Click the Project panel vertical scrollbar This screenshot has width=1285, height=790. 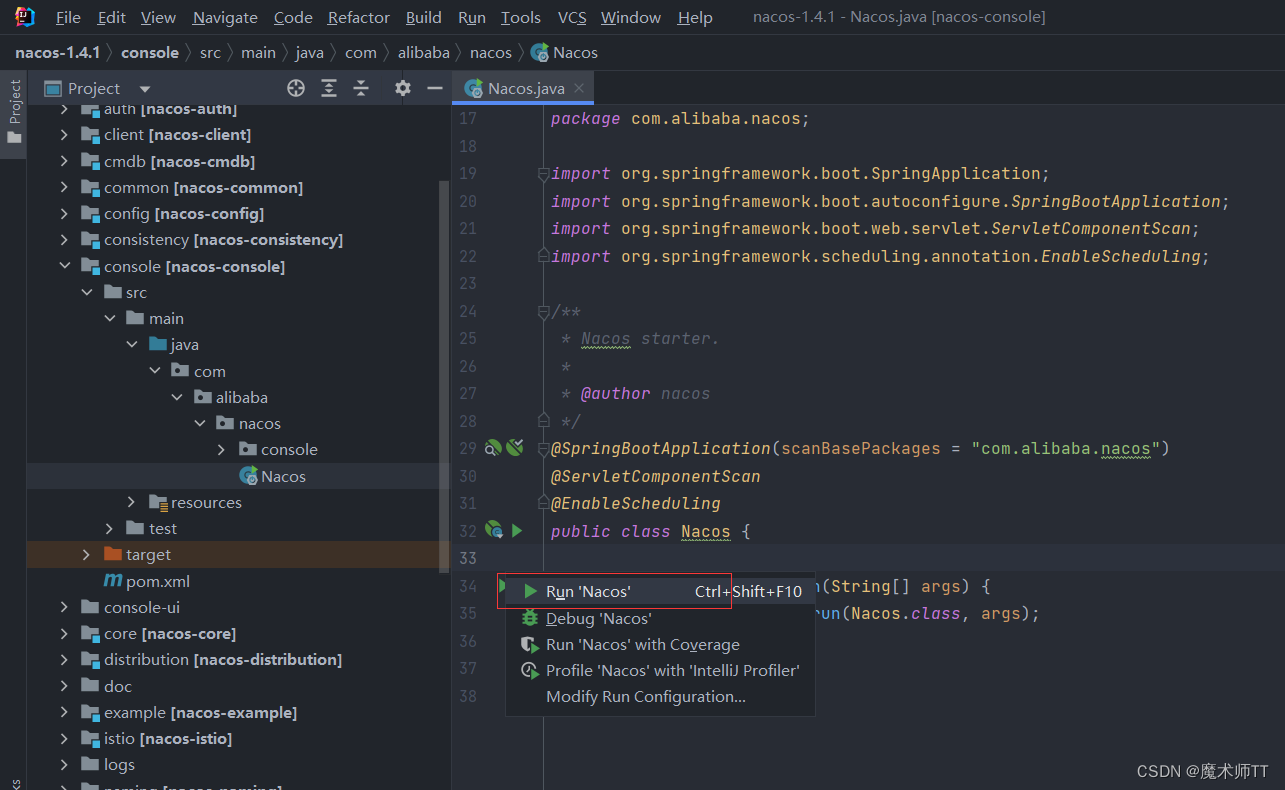(445, 375)
